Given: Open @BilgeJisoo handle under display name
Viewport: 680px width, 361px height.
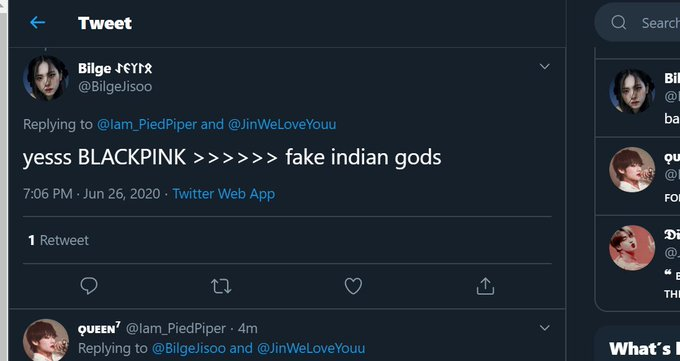Looking at the screenshot, I should point(115,86).
